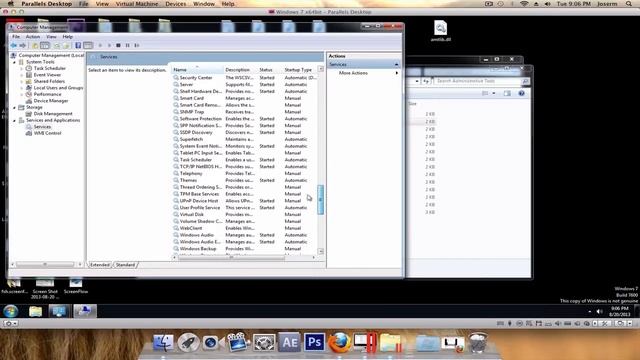Viewport: 640px width, 360px height.
Task: Open the Help menu in Computer Management
Action: [x=68, y=37]
